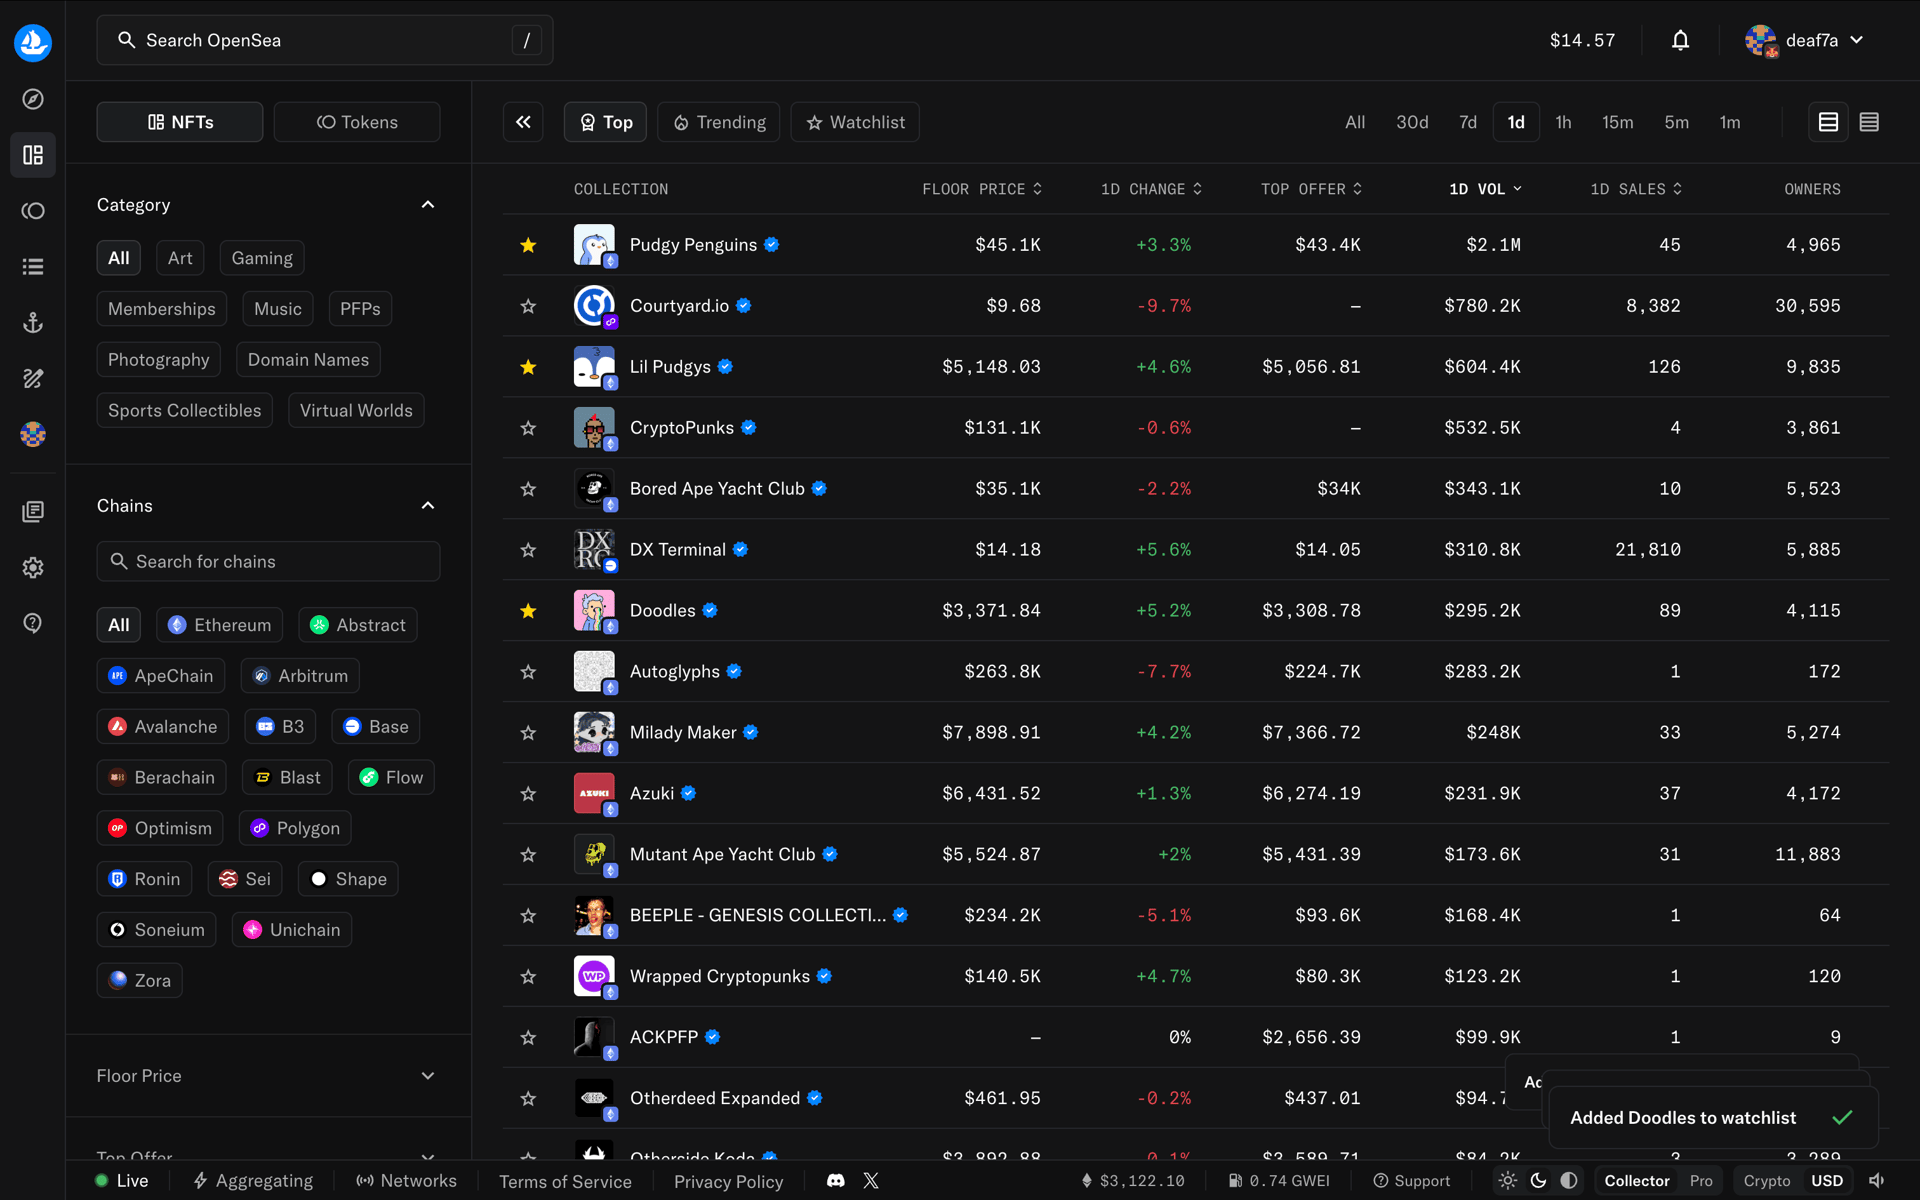Open the Discord icon in footer
1920x1200 pixels.
pos(836,1181)
